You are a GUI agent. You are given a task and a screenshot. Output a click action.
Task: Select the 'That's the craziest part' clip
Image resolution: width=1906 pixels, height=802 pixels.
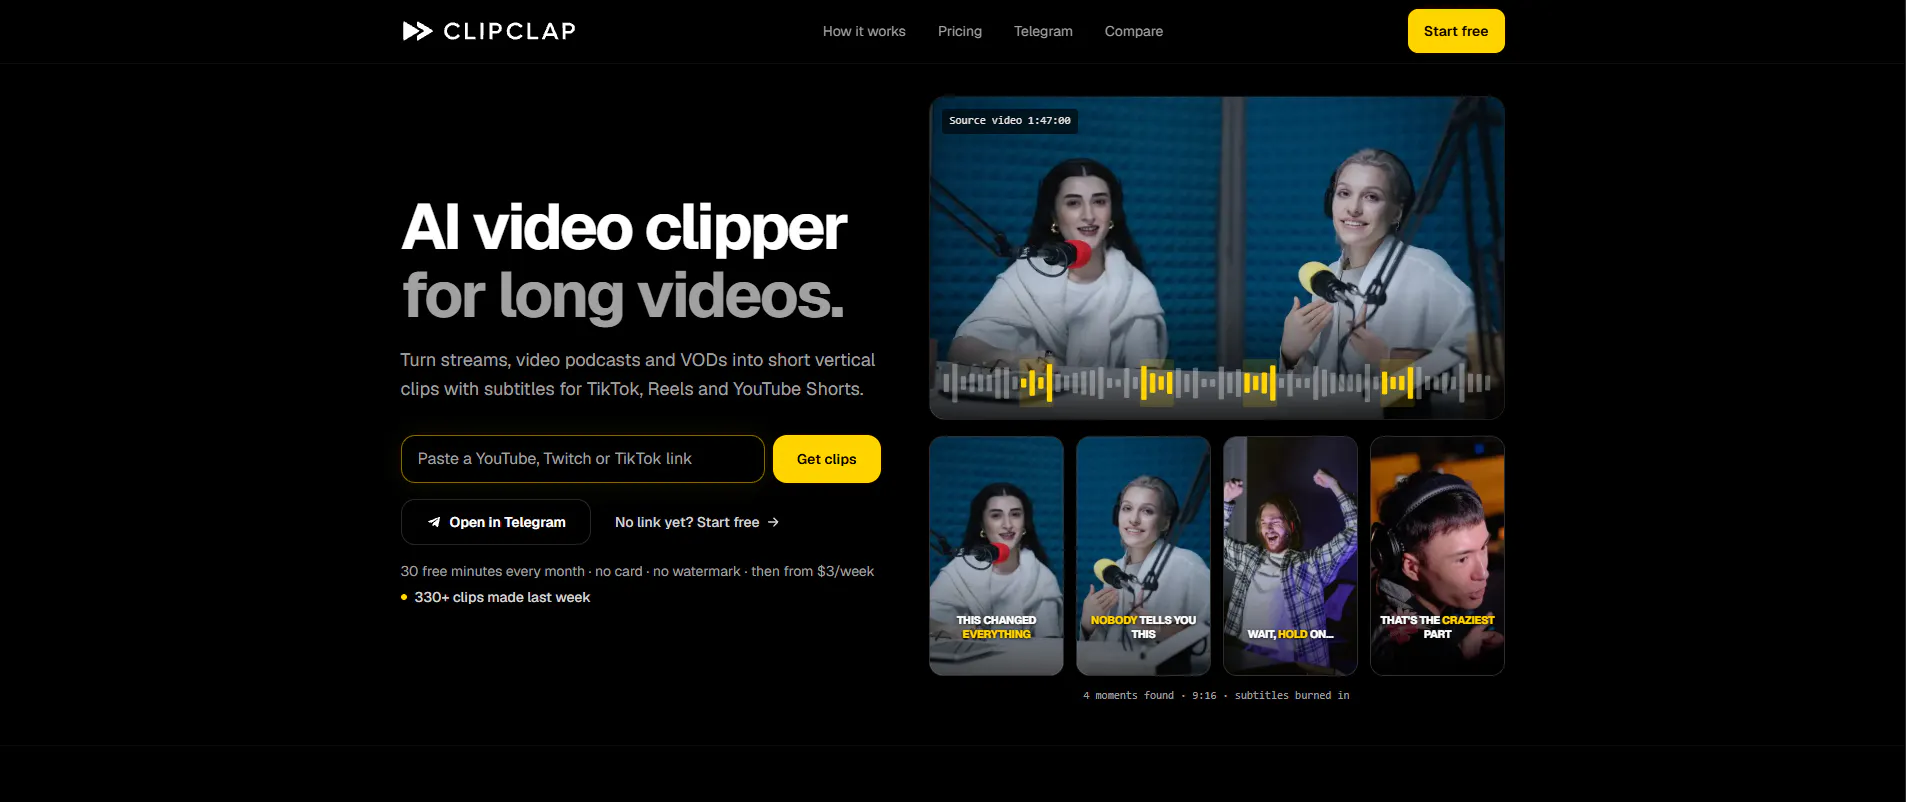(1437, 556)
